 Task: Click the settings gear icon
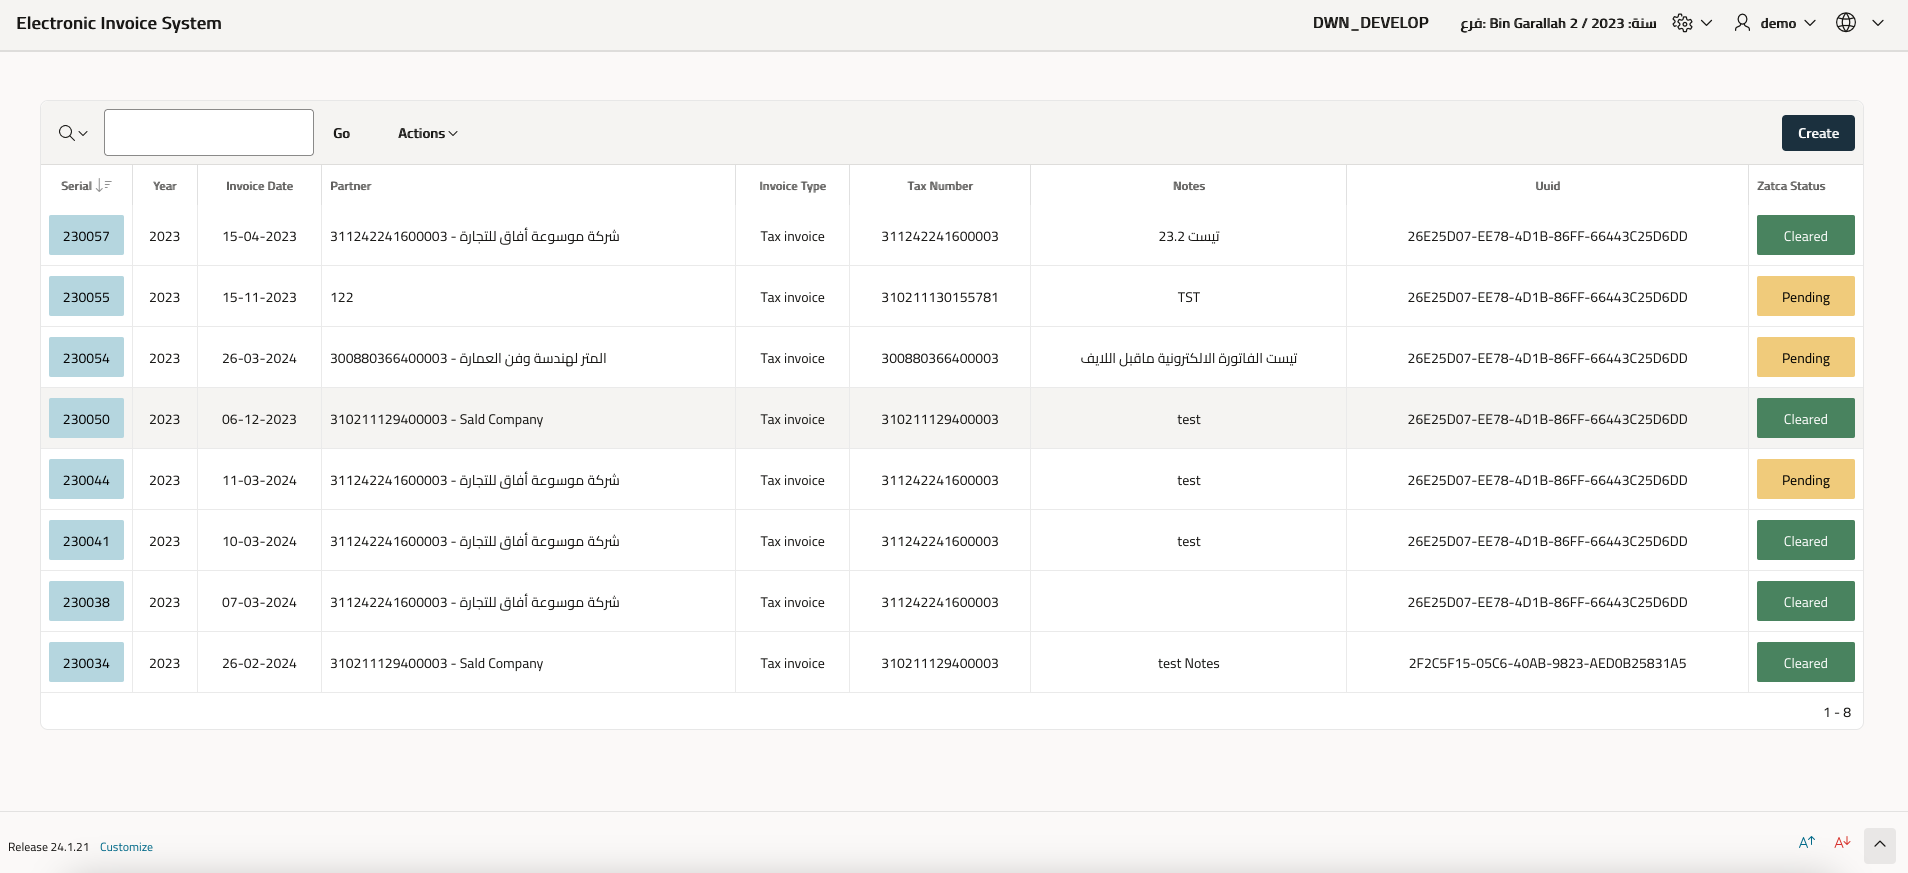(1682, 23)
